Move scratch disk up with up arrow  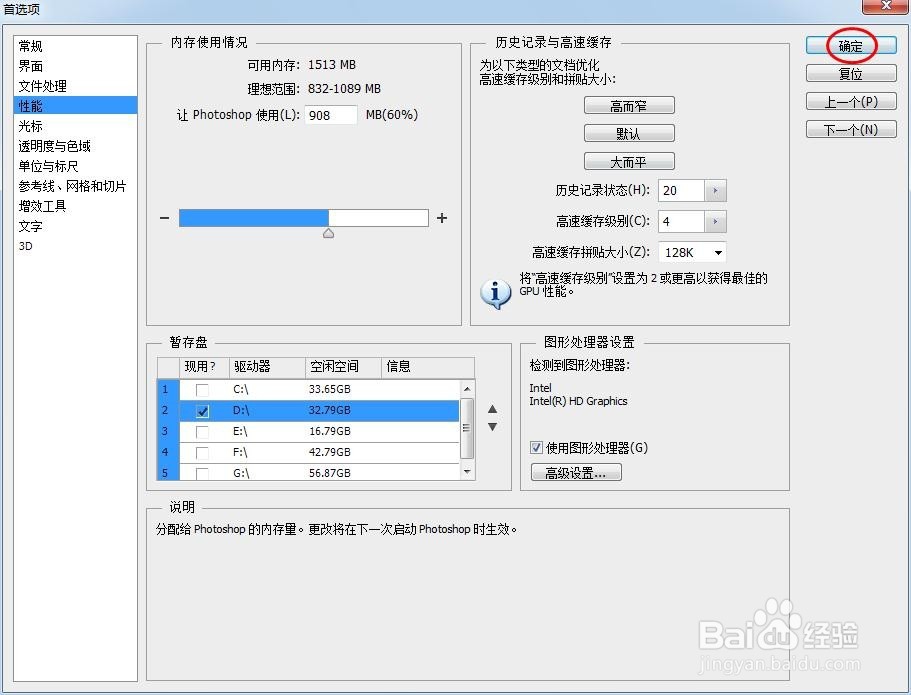tap(493, 409)
